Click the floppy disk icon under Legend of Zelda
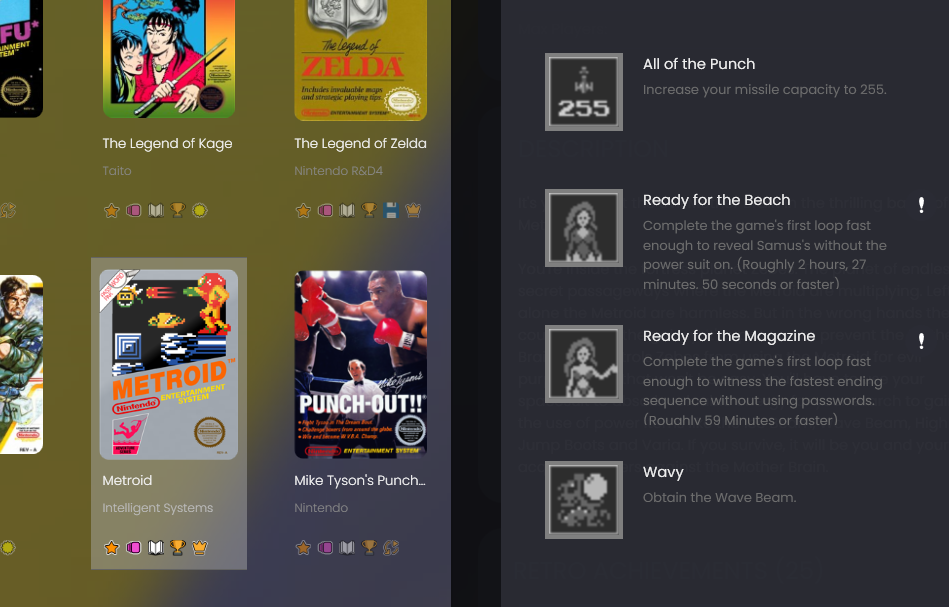The width and height of the screenshot is (949, 607). pyautogui.click(x=391, y=211)
